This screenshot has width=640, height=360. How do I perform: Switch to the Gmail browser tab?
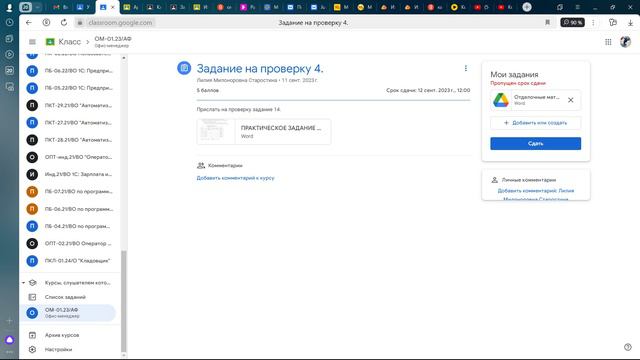(x=60, y=7)
